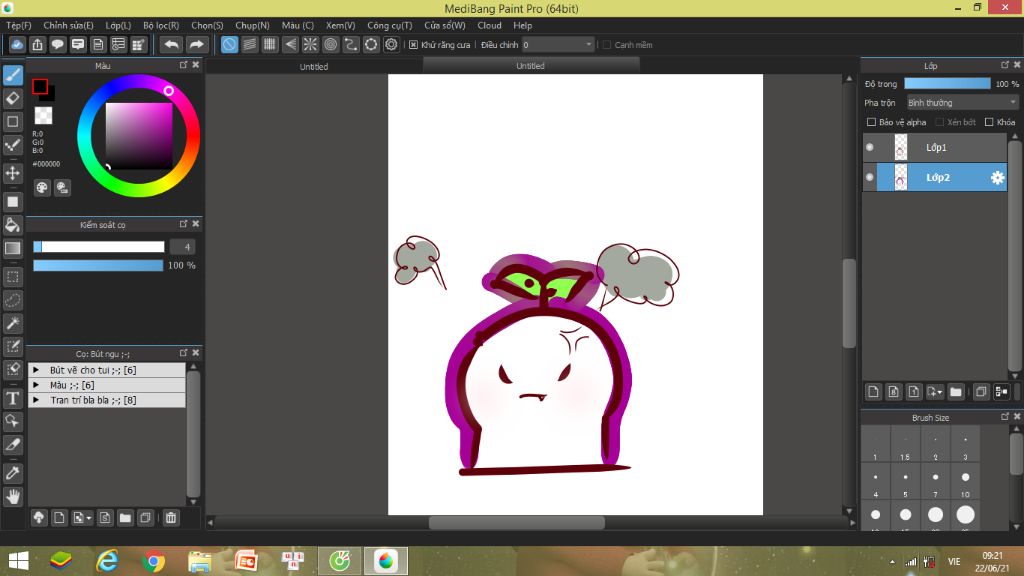1024x576 pixels.
Task: Pick the Text tool
Action: pos(12,398)
